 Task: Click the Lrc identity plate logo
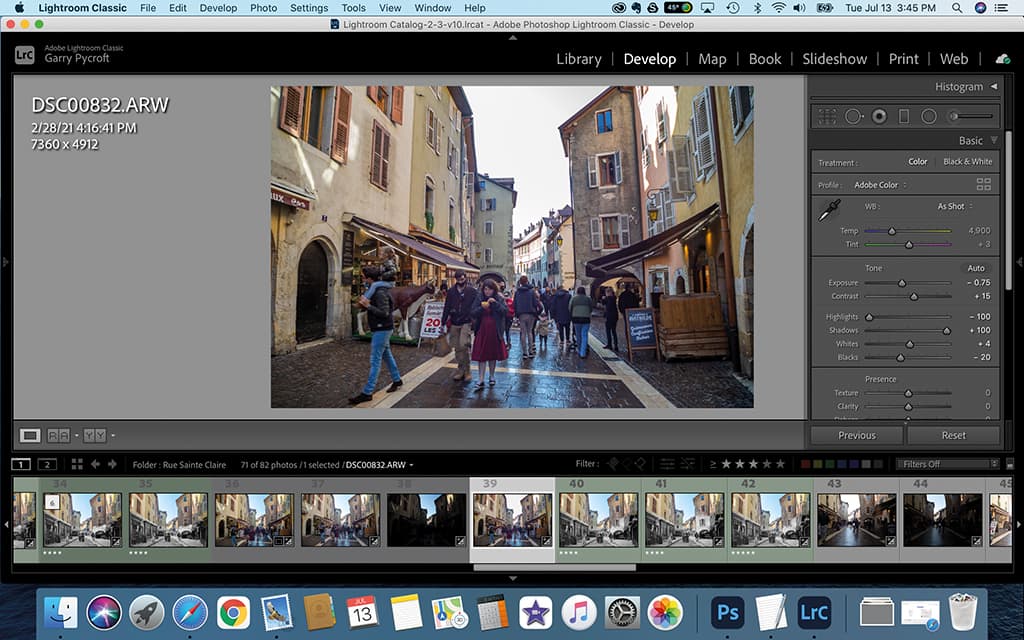[x=24, y=54]
